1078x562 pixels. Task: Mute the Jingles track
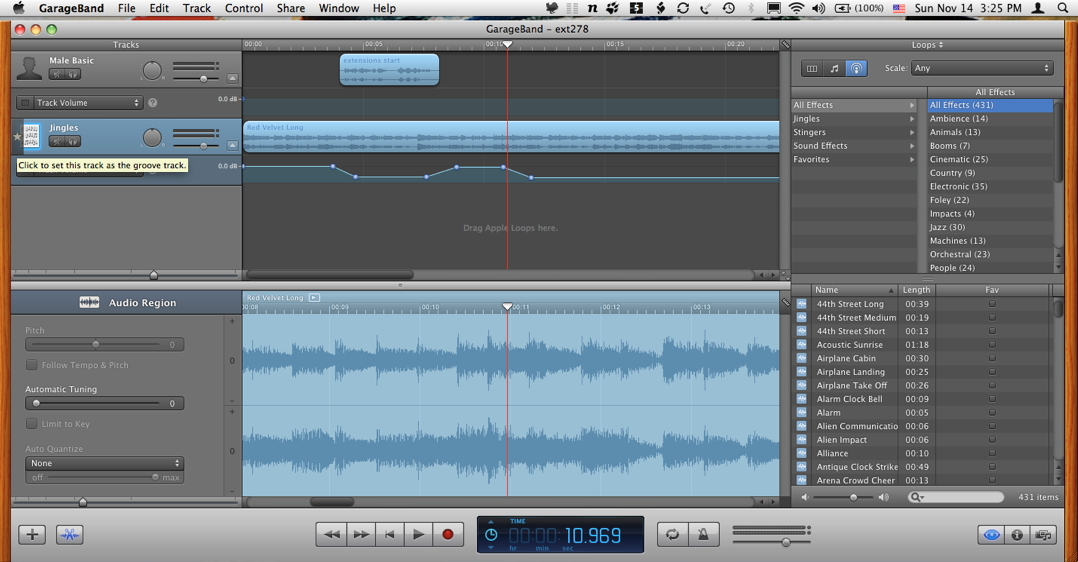pos(56,142)
